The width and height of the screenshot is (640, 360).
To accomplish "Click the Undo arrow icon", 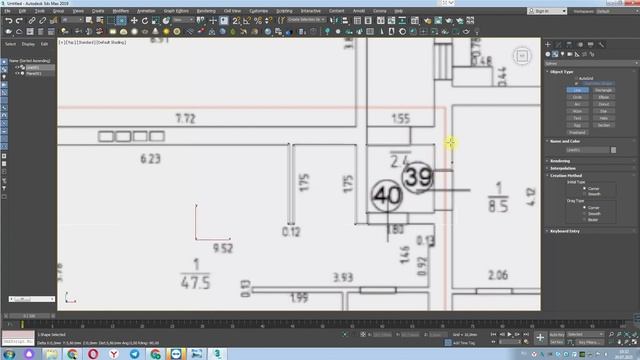I will (9, 20).
